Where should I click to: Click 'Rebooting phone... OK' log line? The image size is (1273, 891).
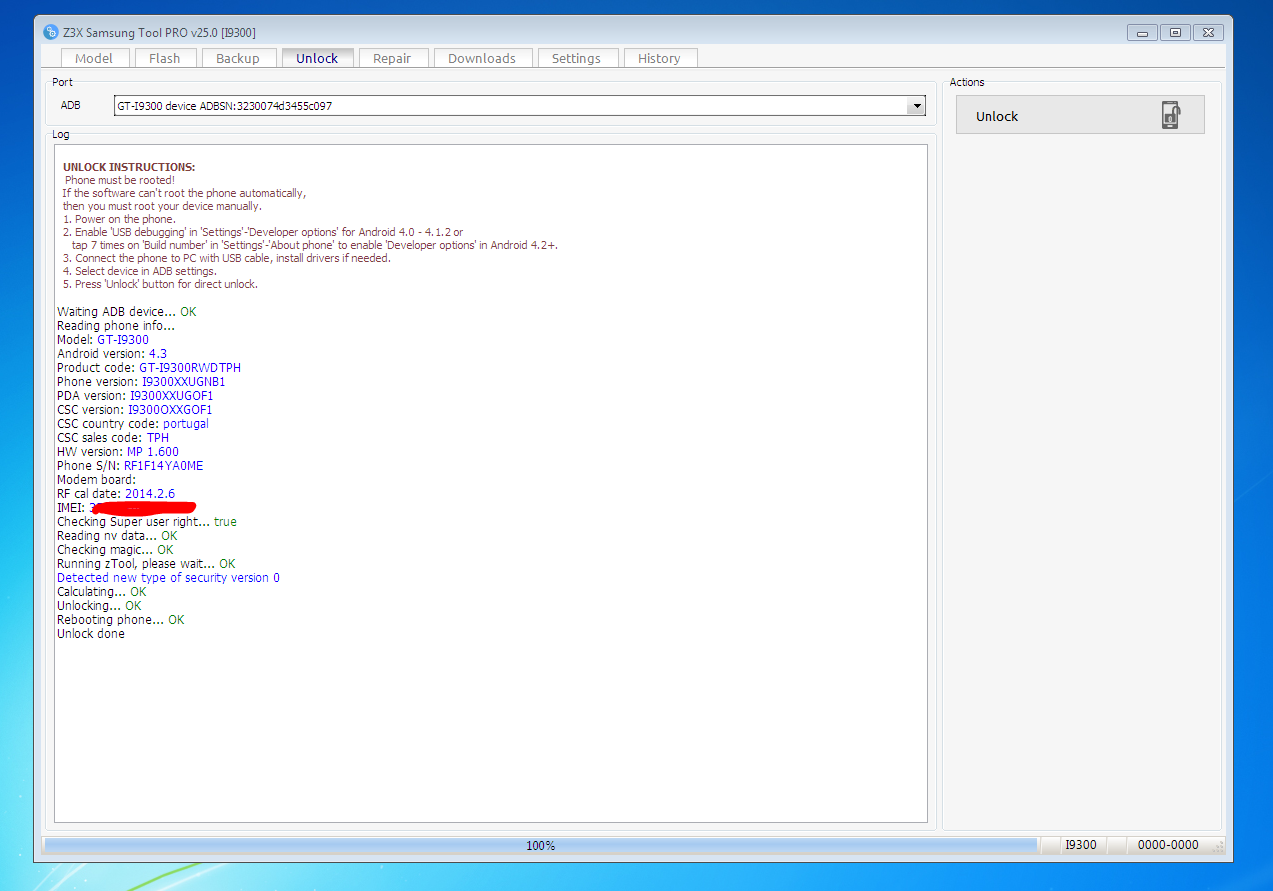pos(121,620)
